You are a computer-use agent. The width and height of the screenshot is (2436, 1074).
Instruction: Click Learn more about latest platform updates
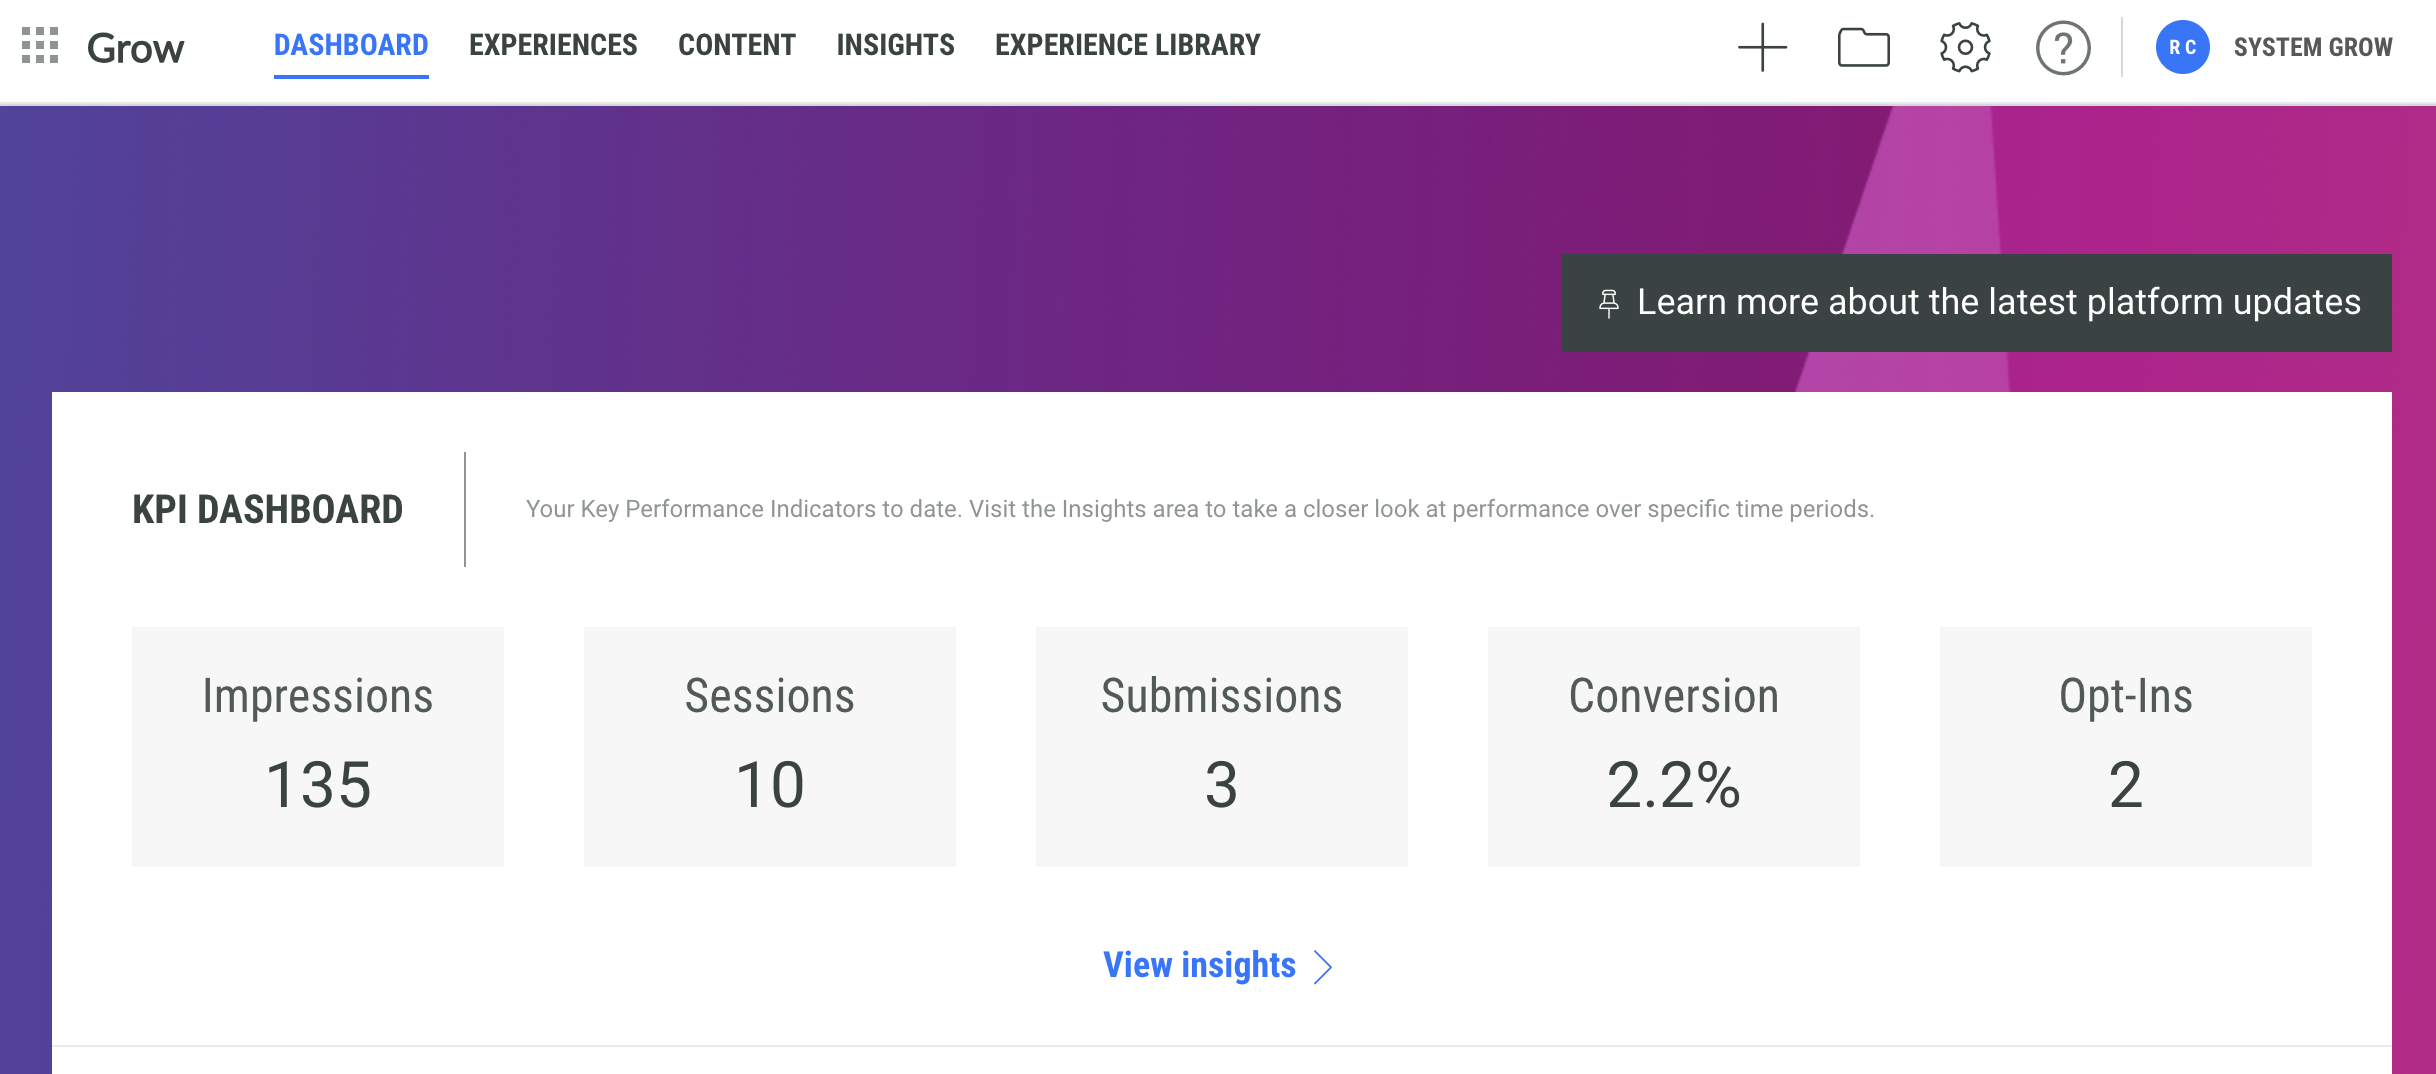click(1998, 302)
